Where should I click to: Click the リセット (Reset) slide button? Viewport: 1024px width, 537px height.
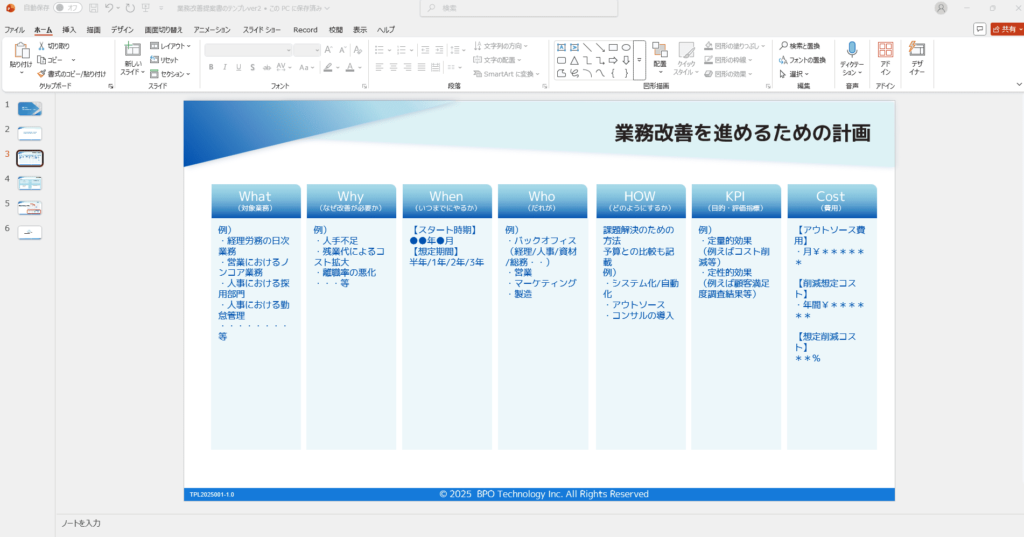164,60
